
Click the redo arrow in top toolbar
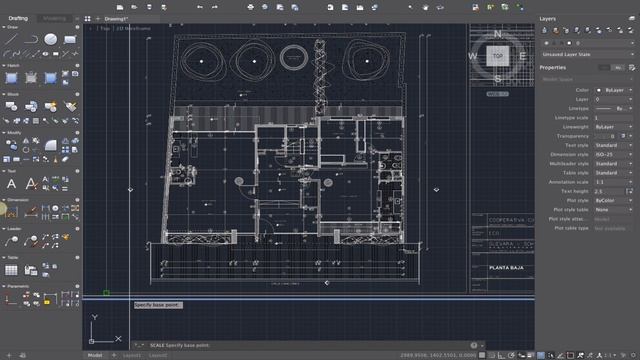215,7
